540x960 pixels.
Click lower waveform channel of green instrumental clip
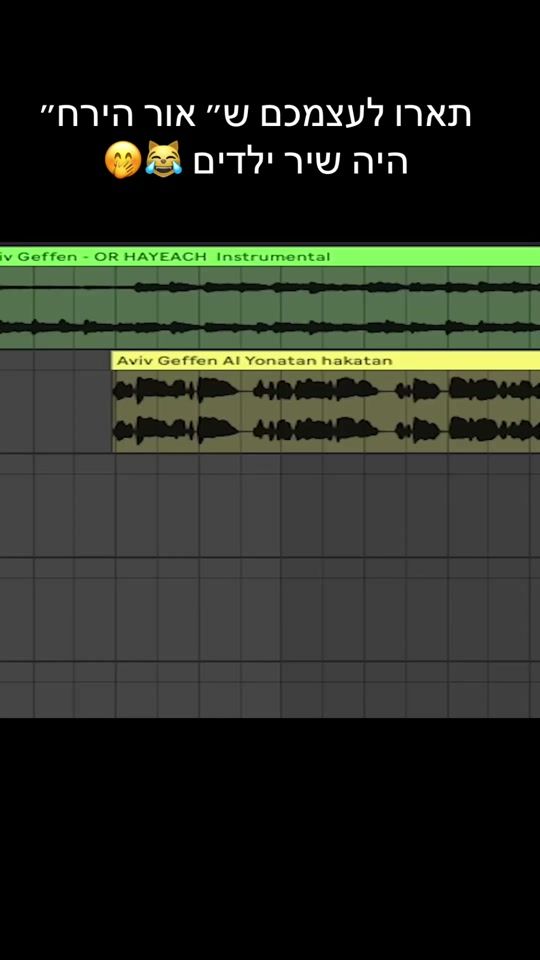(270, 327)
